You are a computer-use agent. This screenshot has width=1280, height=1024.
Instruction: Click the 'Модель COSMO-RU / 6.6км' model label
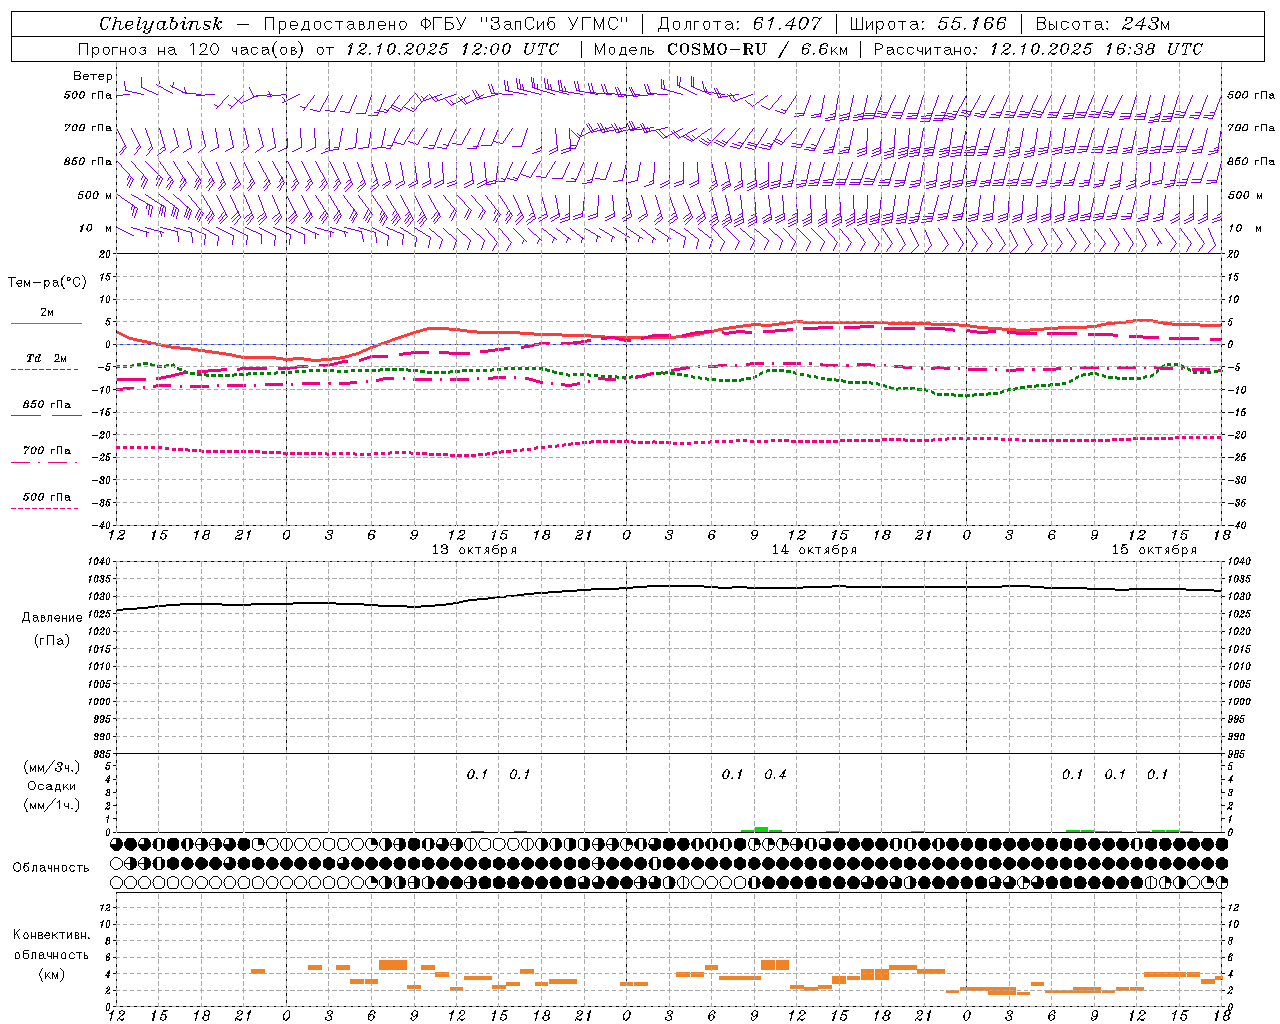(x=720, y=49)
